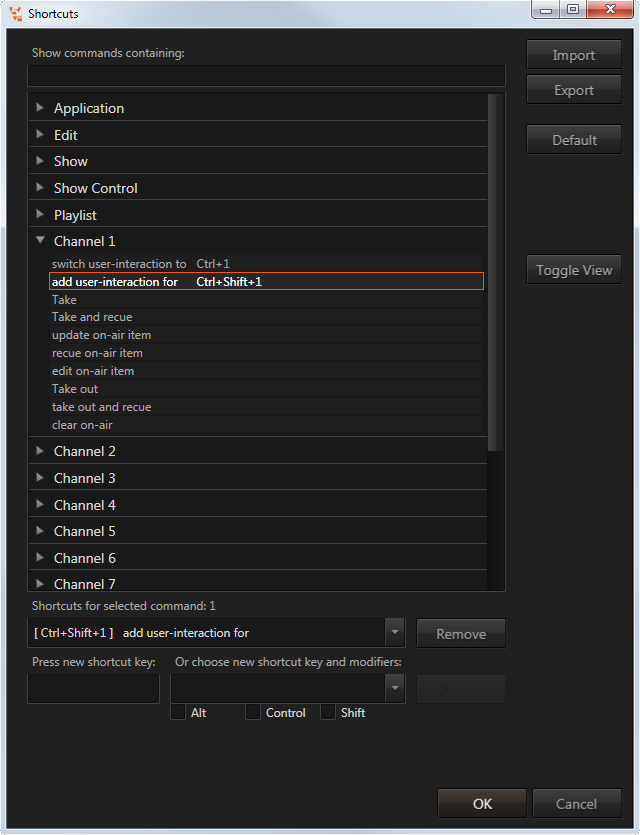Viewport: 640px width, 835px height.
Task: Click the Import button
Action: (574, 55)
